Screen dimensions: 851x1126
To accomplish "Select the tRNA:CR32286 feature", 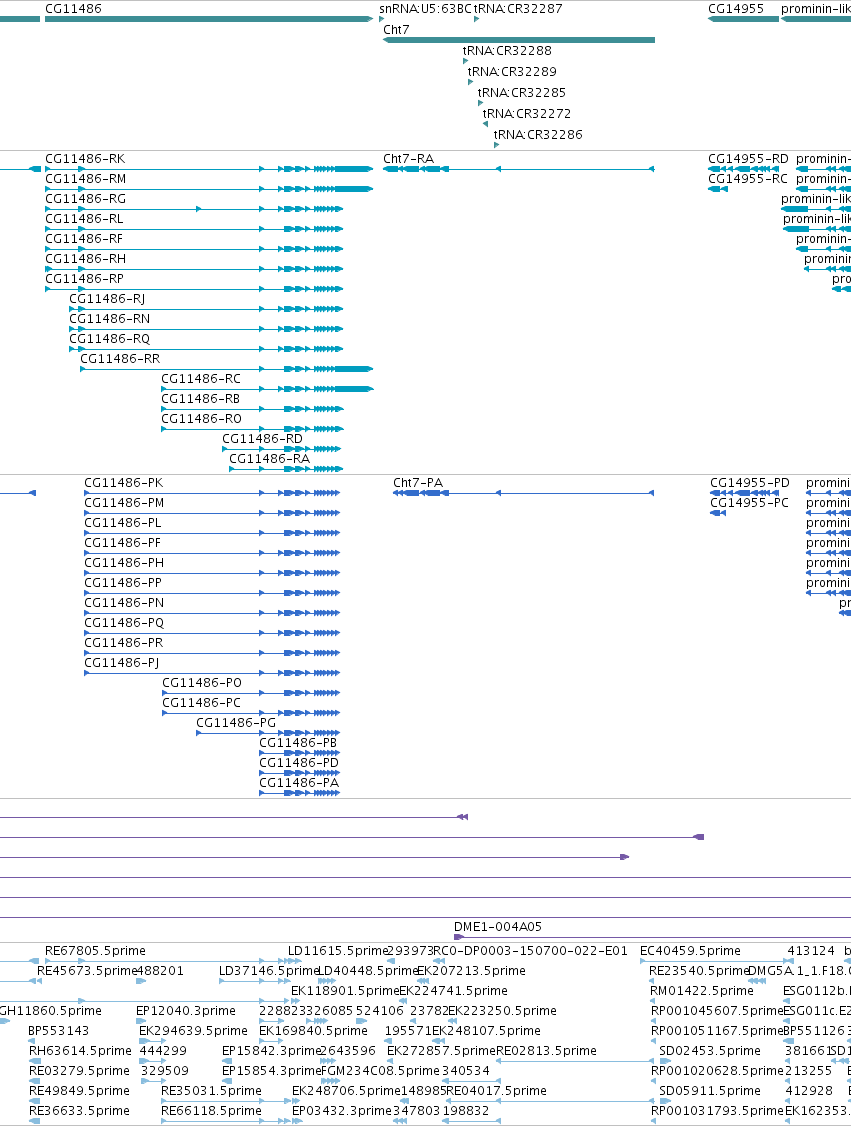I will (x=538, y=134).
